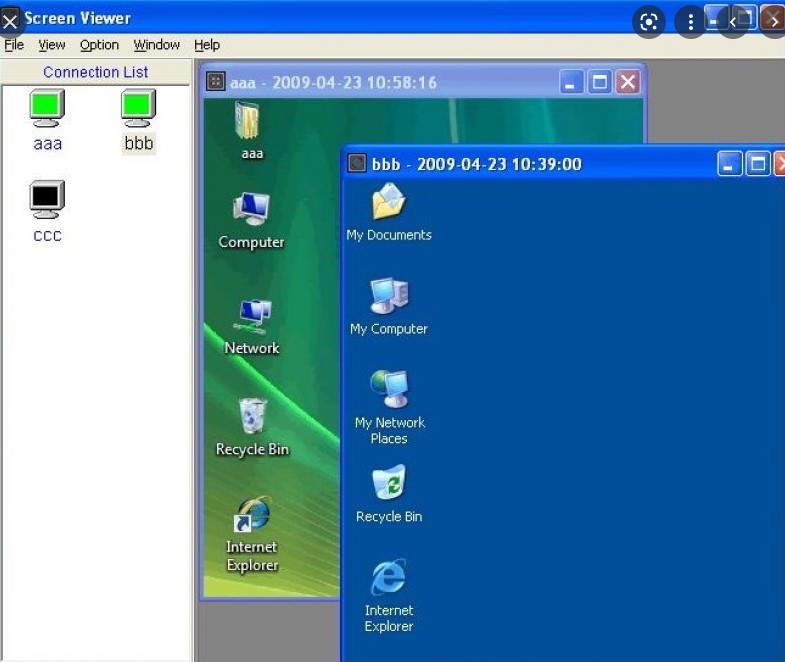This screenshot has height=662, width=785.
Task: Open My Documents icon in bbb window
Action: [x=388, y=201]
